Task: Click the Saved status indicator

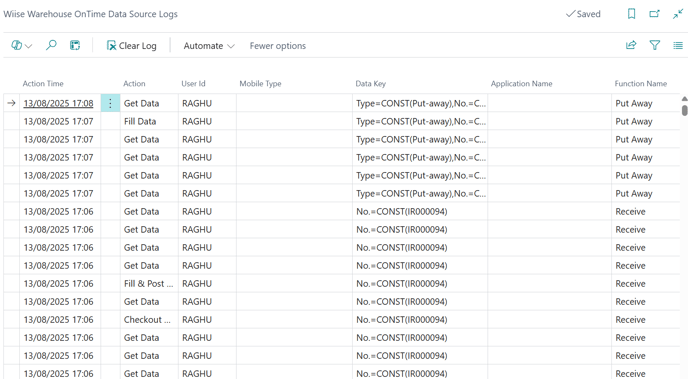Action: (x=583, y=14)
